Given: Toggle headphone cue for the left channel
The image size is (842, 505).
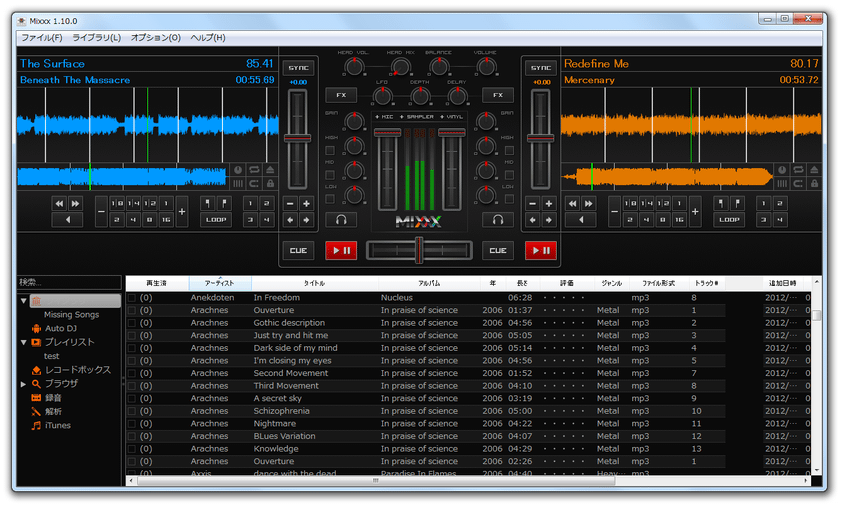Looking at the screenshot, I should [341, 220].
